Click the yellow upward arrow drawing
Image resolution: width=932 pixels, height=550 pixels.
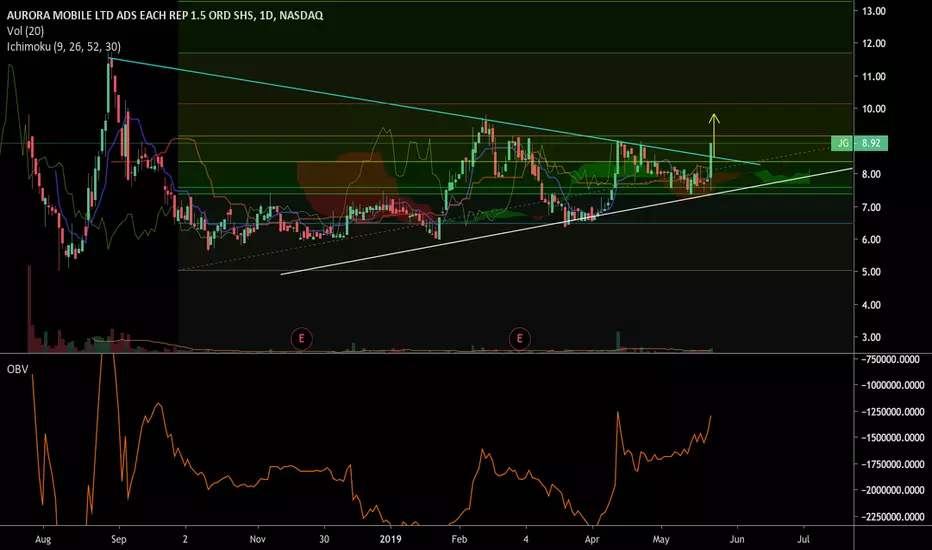(714, 136)
